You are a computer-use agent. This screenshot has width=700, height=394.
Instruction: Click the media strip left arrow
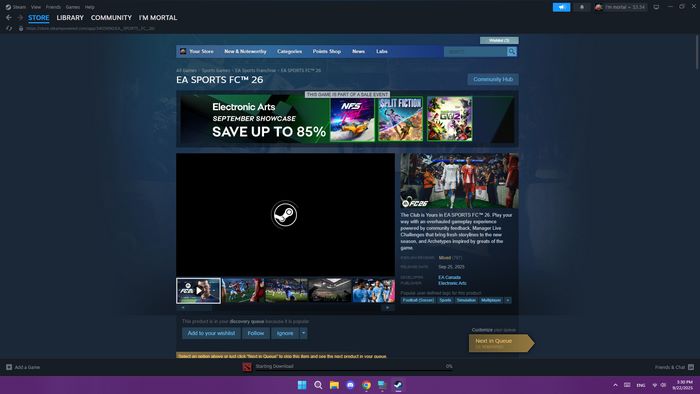(x=183, y=307)
